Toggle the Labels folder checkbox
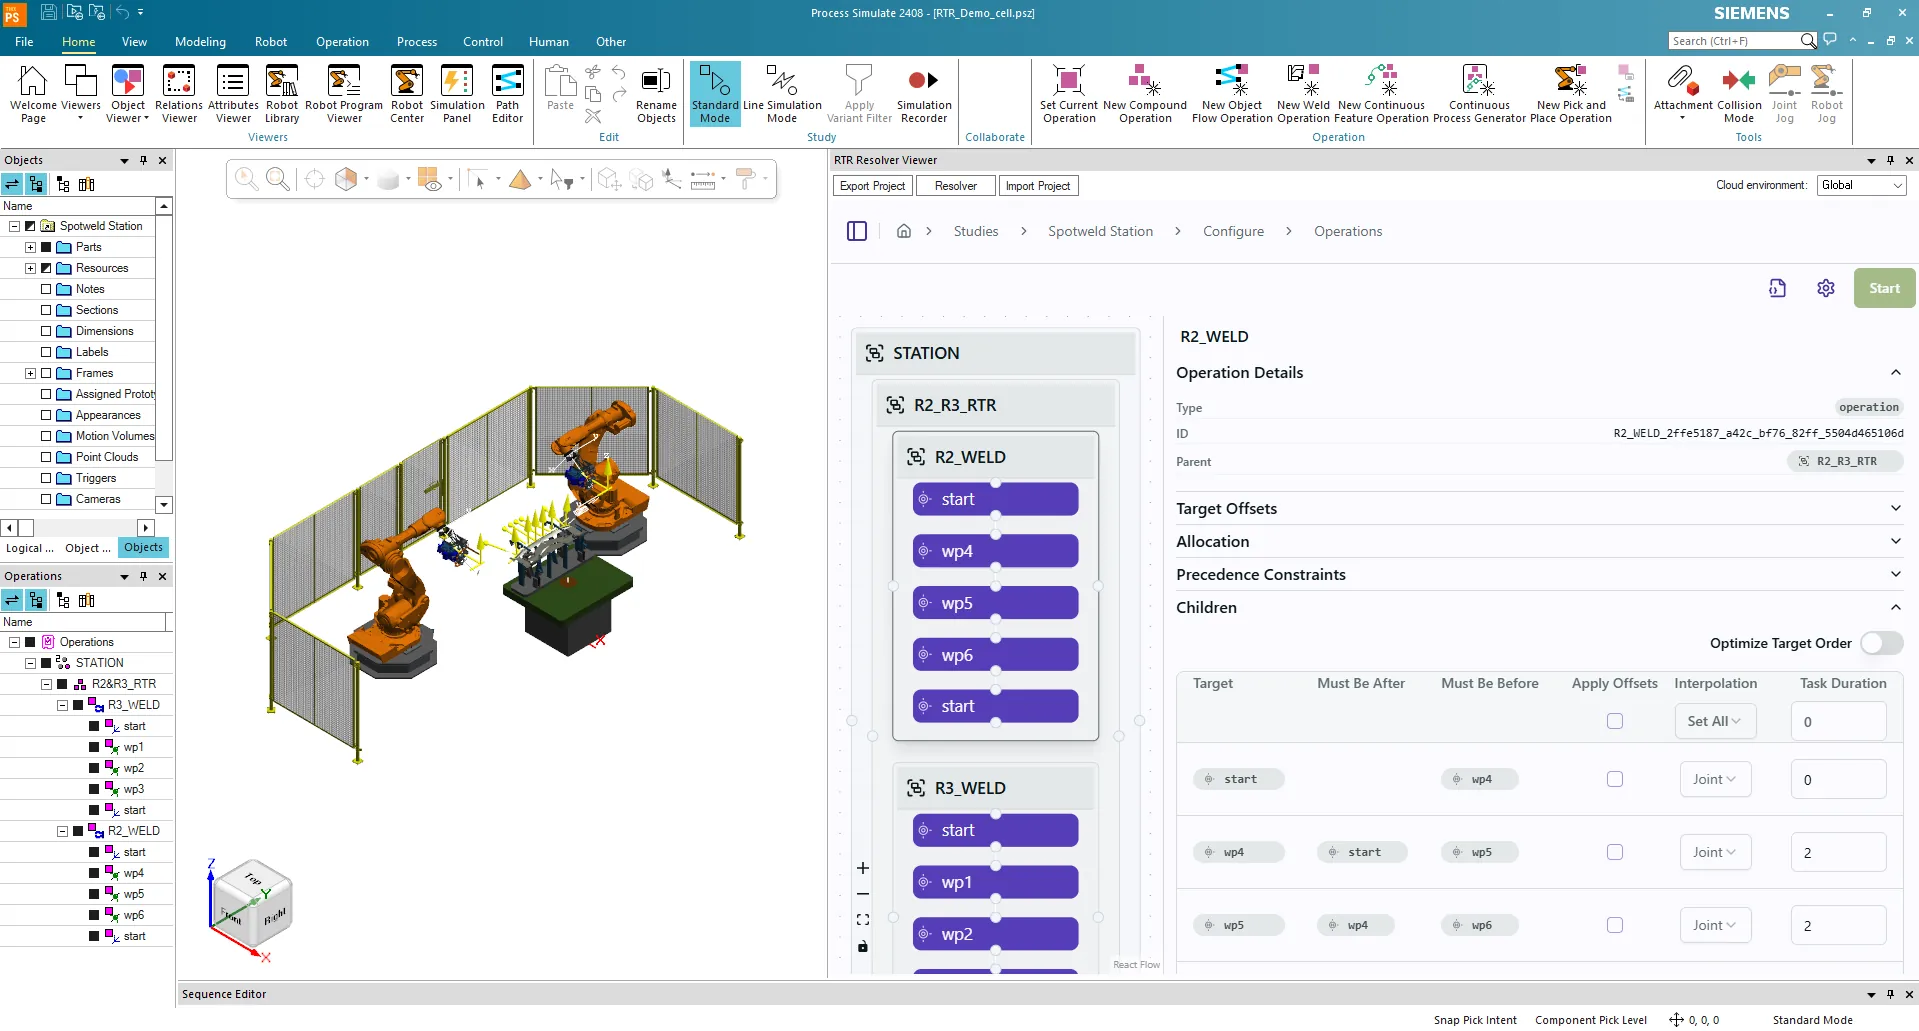Image resolution: width=1919 pixels, height=1031 pixels. pyautogui.click(x=46, y=352)
